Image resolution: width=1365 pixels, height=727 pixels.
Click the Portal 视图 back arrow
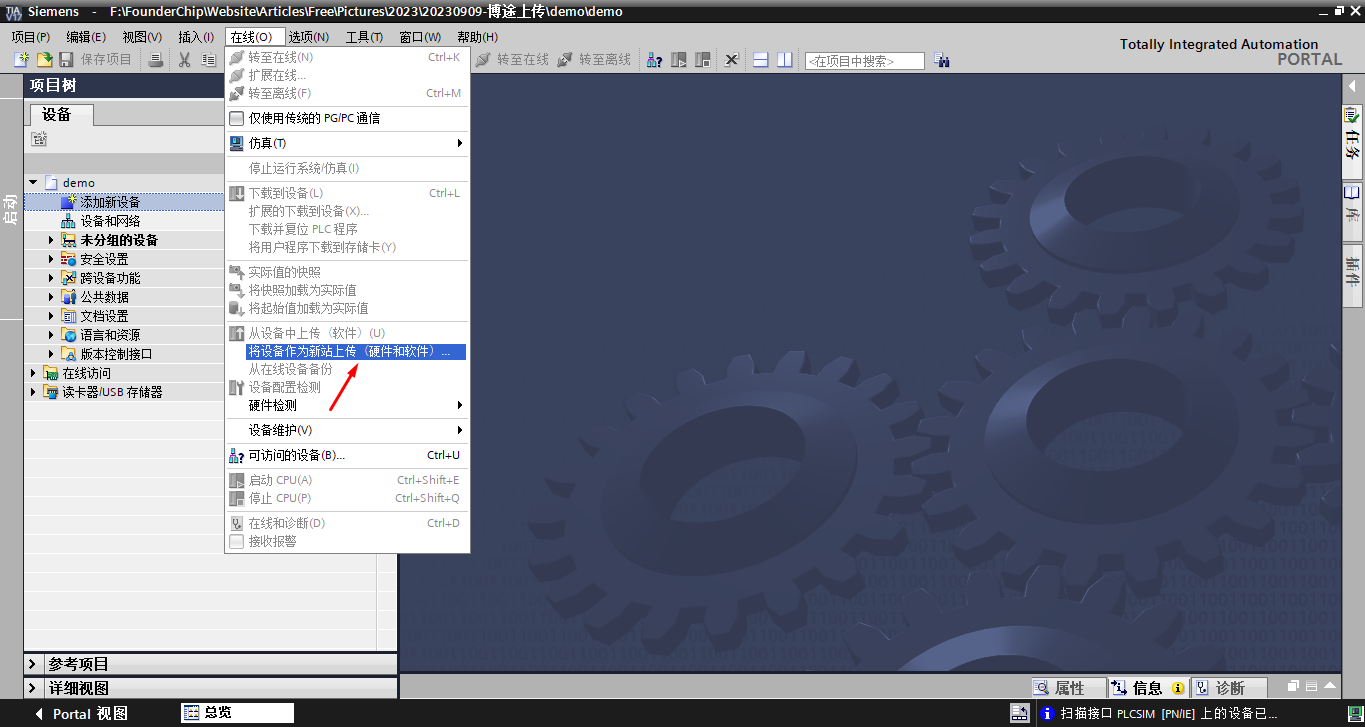(x=39, y=714)
